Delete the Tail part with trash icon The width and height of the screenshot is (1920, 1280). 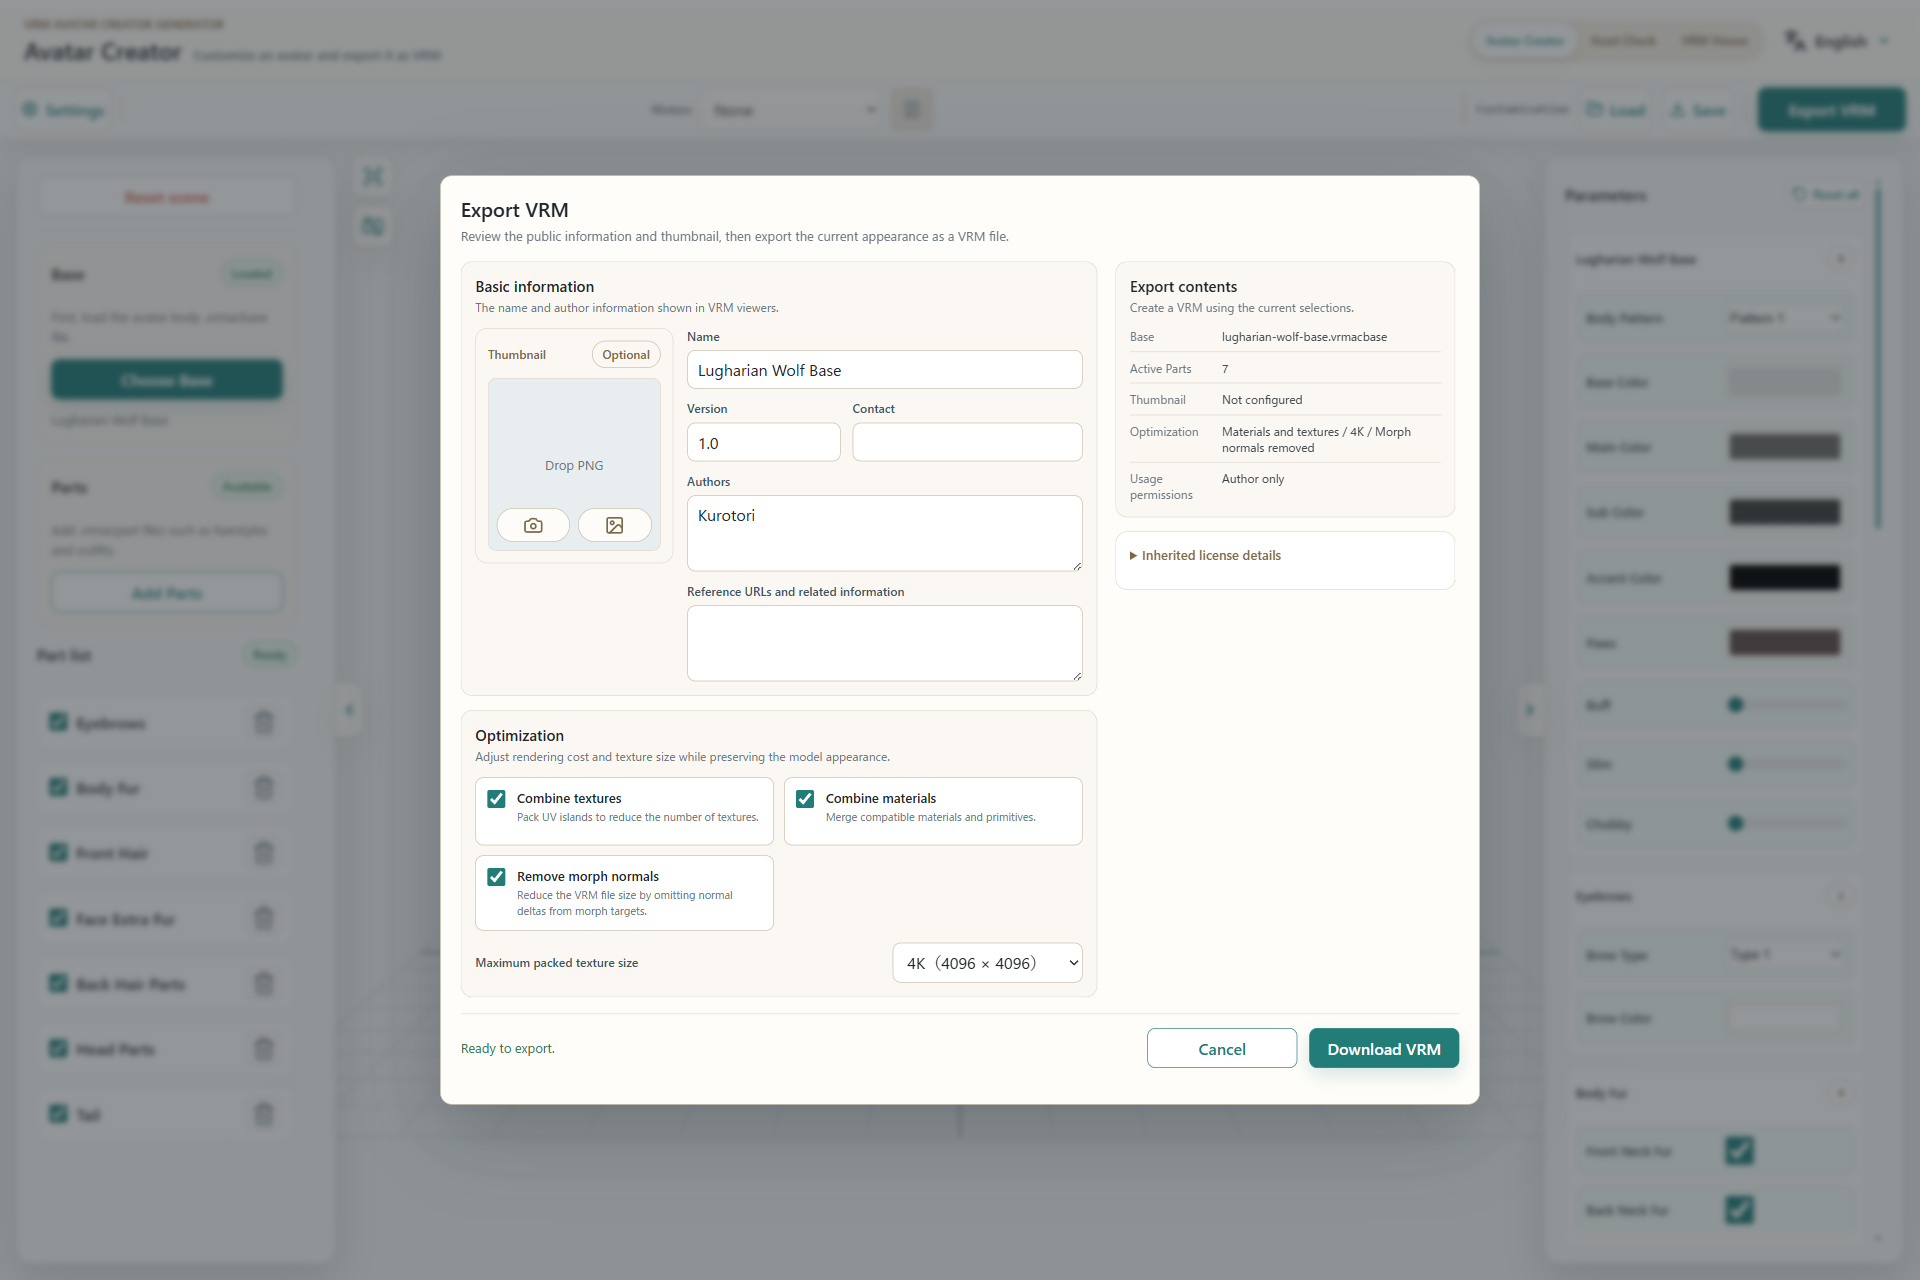pyautogui.click(x=264, y=1114)
